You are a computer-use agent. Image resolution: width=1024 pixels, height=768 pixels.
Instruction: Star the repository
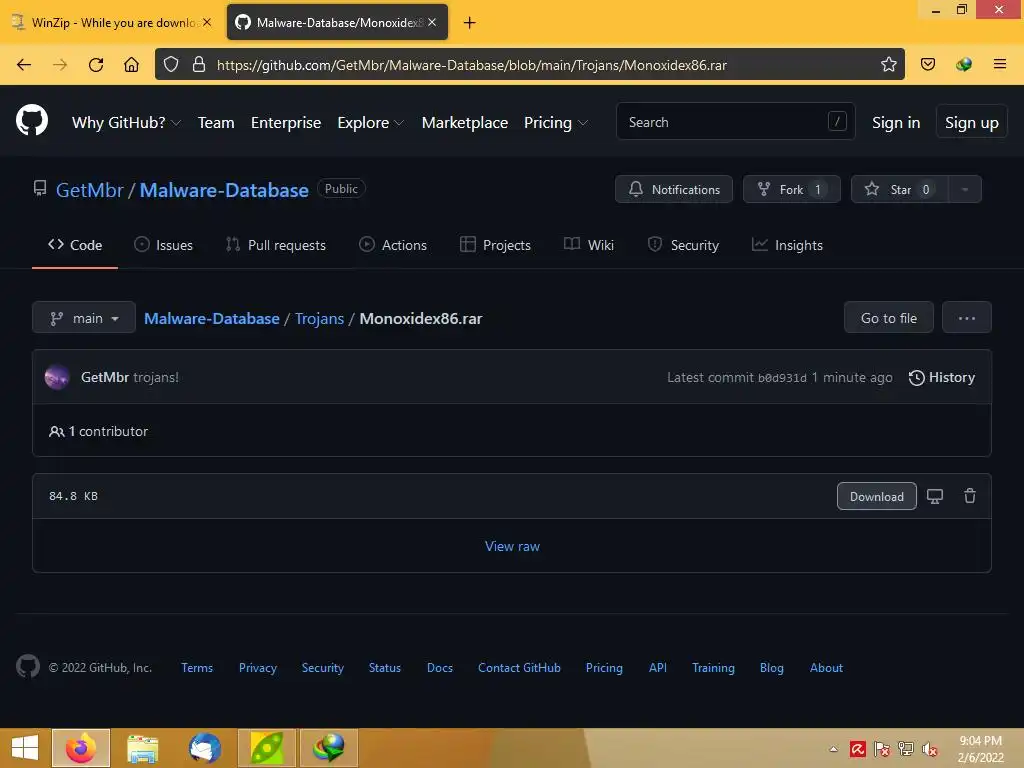900,189
